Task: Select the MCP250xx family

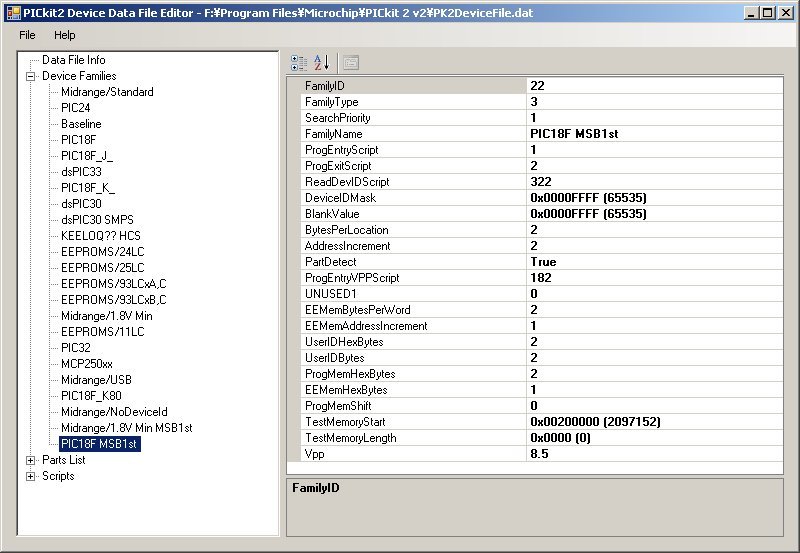Action: click(87, 364)
